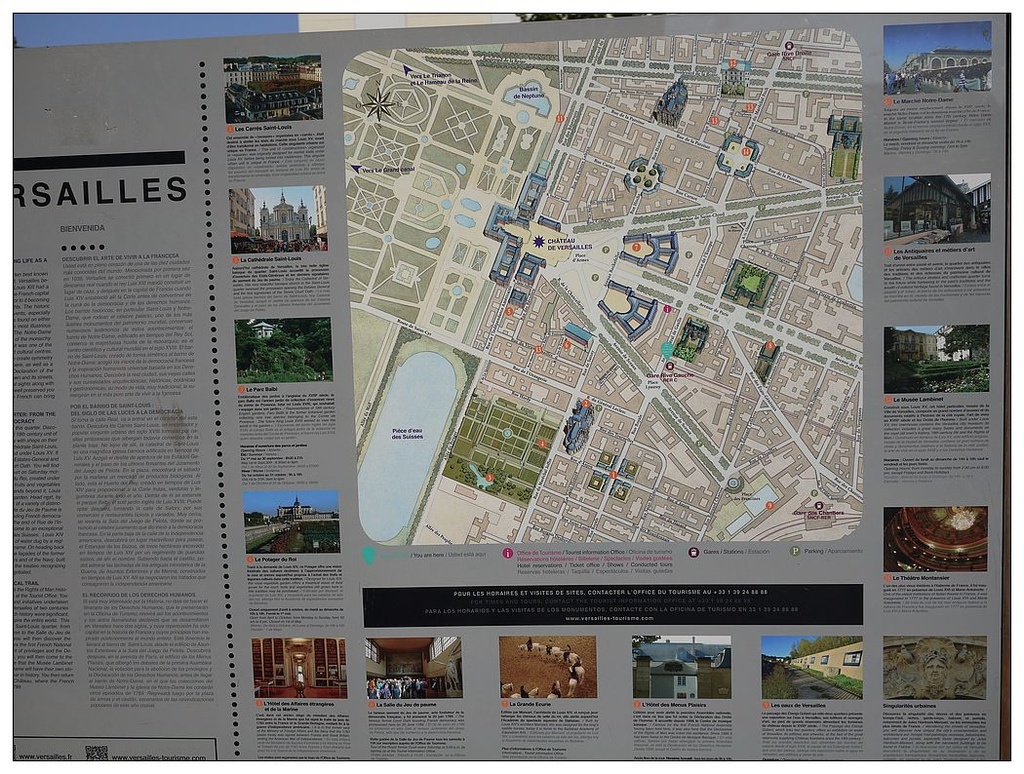Viewport: 1024px width, 774px height.
Task: Open the Antiquaires et métiers d'art photo
Action: point(937,208)
